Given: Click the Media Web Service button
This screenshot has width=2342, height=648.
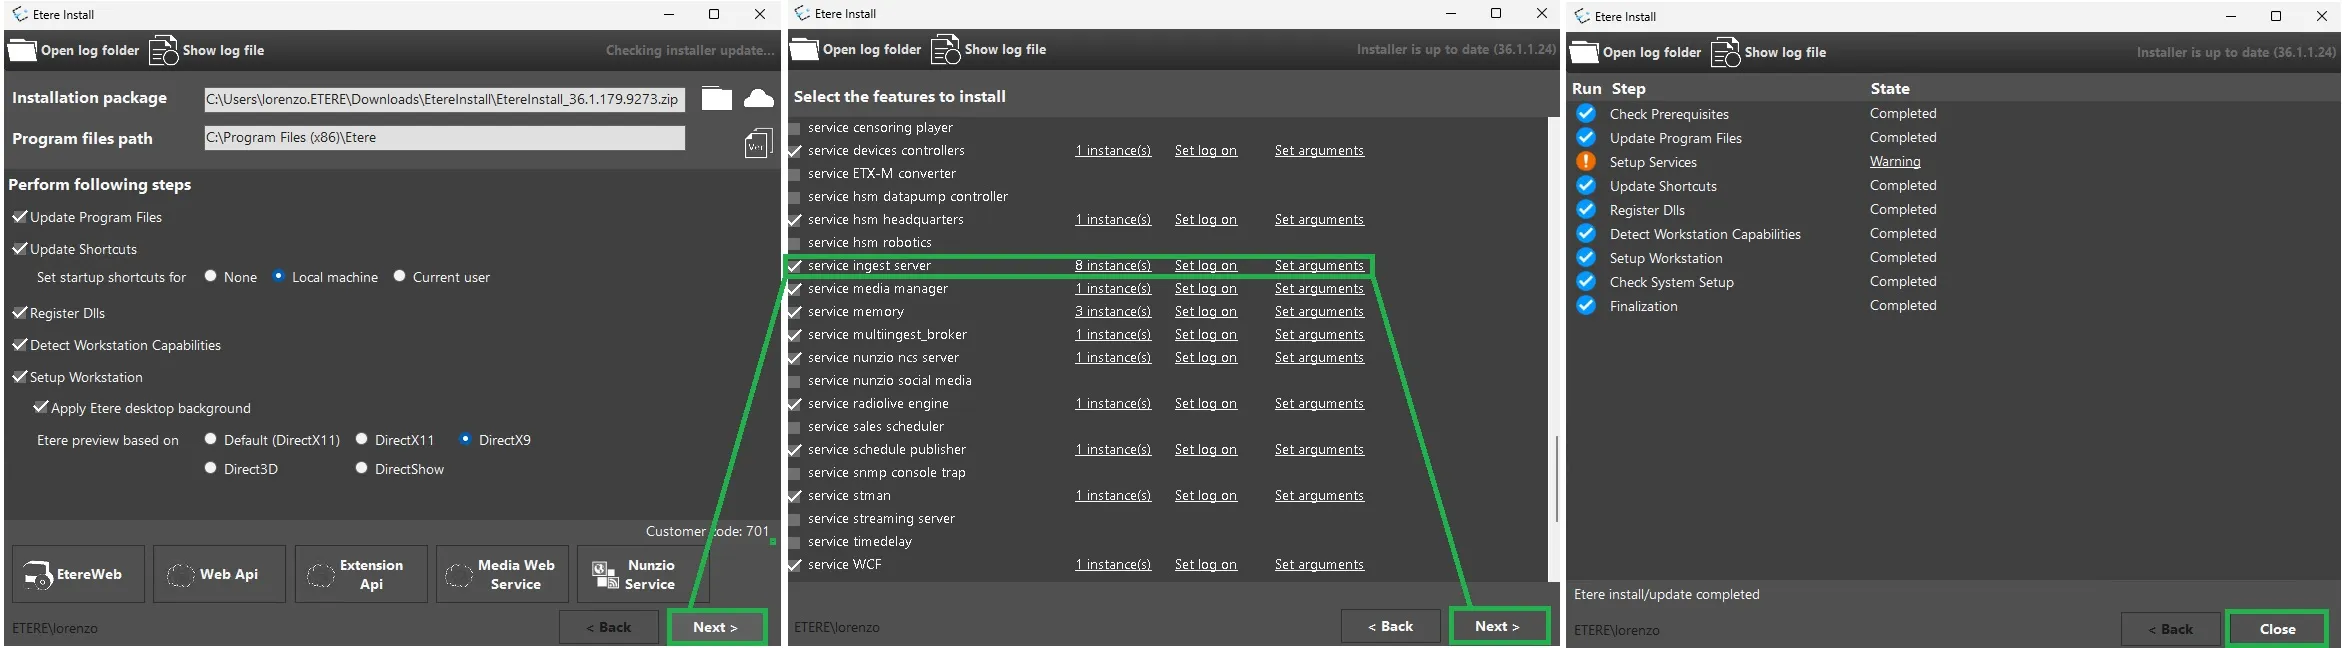Looking at the screenshot, I should pyautogui.click(x=502, y=574).
